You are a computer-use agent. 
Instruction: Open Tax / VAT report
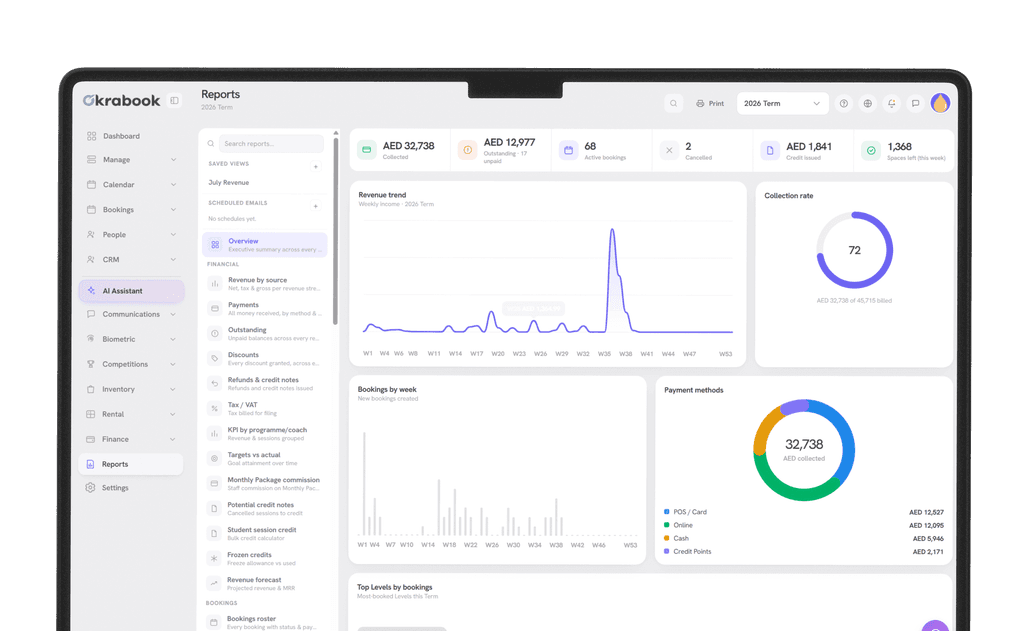tap(264, 409)
